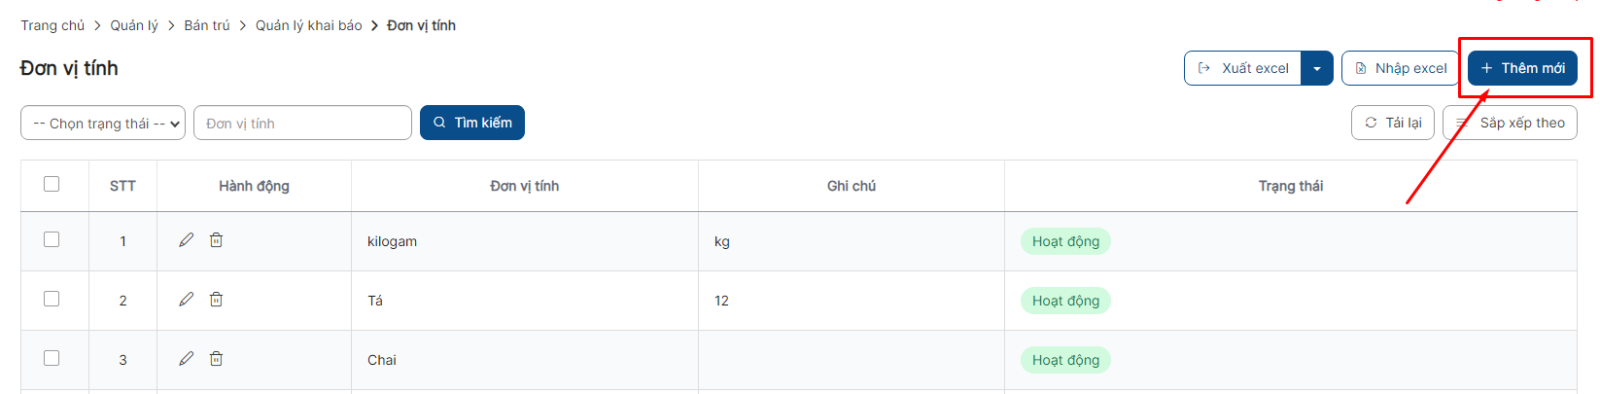
Task: Expand the Xuất excel dropdown arrow
Action: [x=1317, y=68]
